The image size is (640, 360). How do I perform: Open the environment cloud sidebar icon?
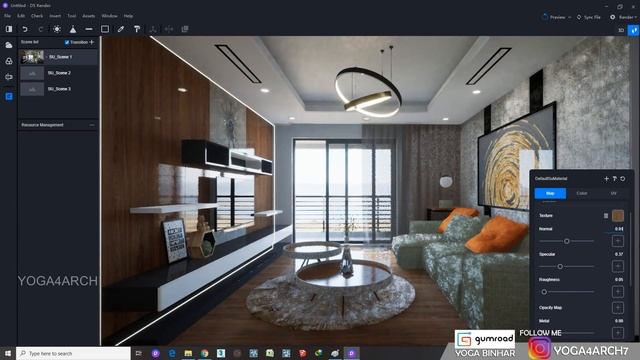tap(9, 45)
